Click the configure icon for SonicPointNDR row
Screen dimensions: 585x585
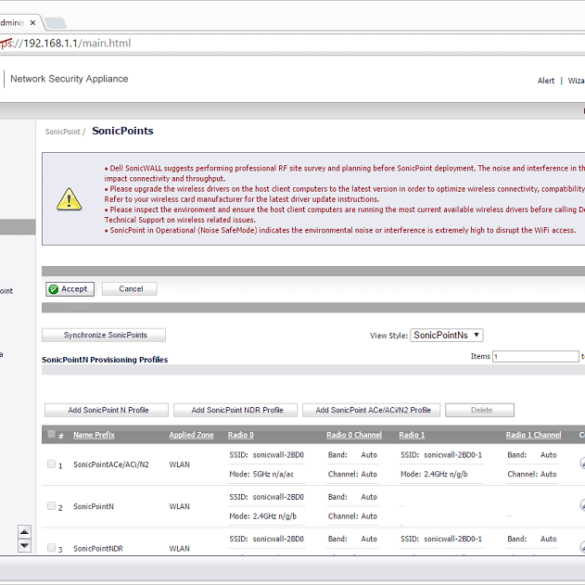[582, 547]
